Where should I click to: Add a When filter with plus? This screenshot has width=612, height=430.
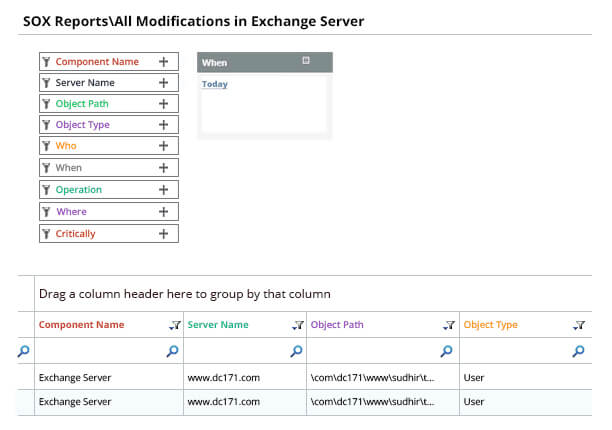tap(164, 168)
